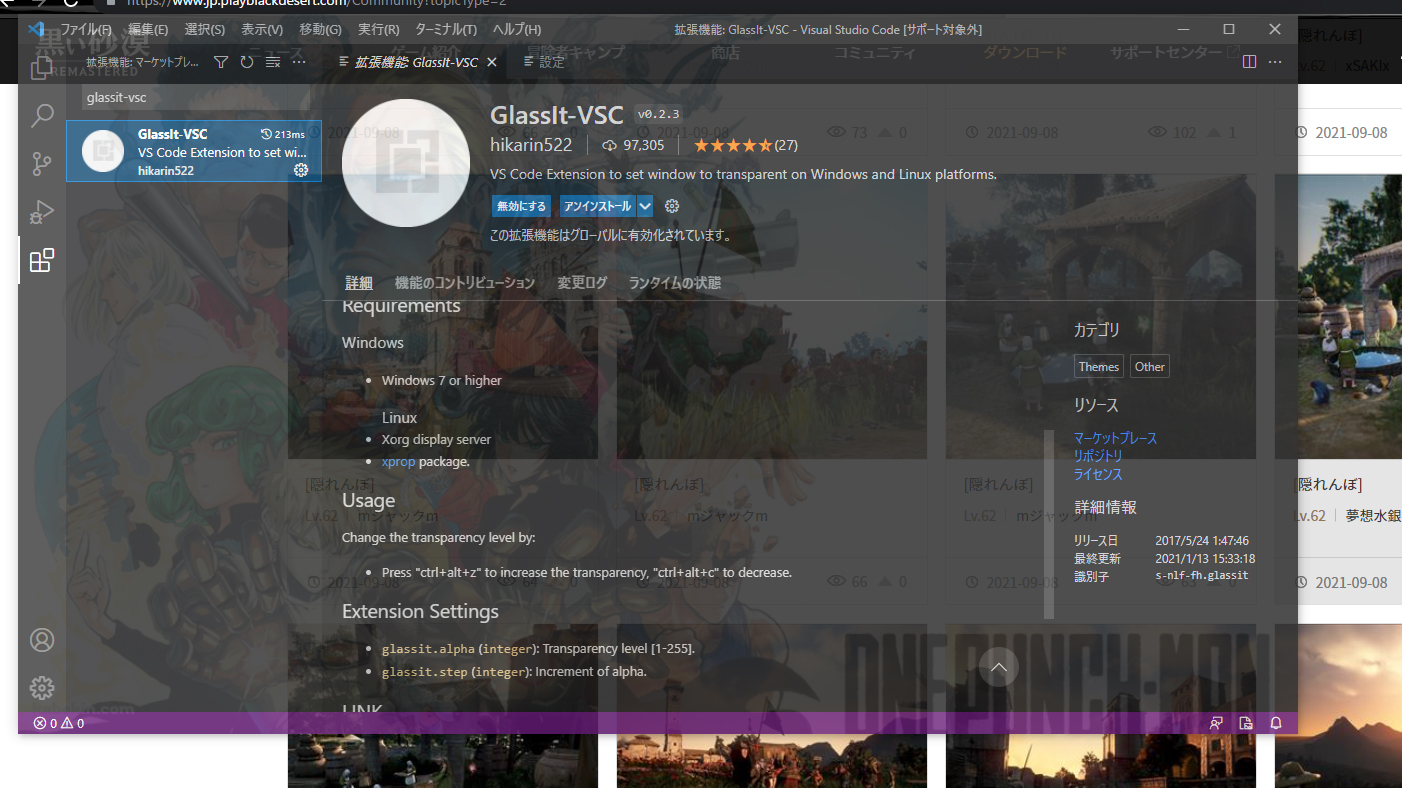Select the 拡張機能: GlassIt-VSC editor tab
The image size is (1402, 788).
(417, 62)
